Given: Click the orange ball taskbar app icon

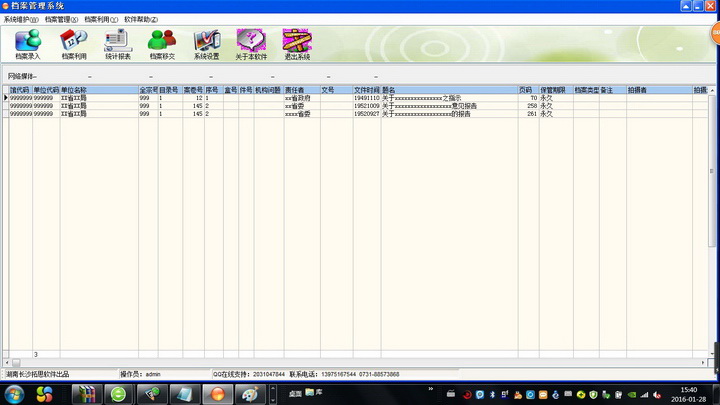Looking at the screenshot, I should tap(218, 394).
